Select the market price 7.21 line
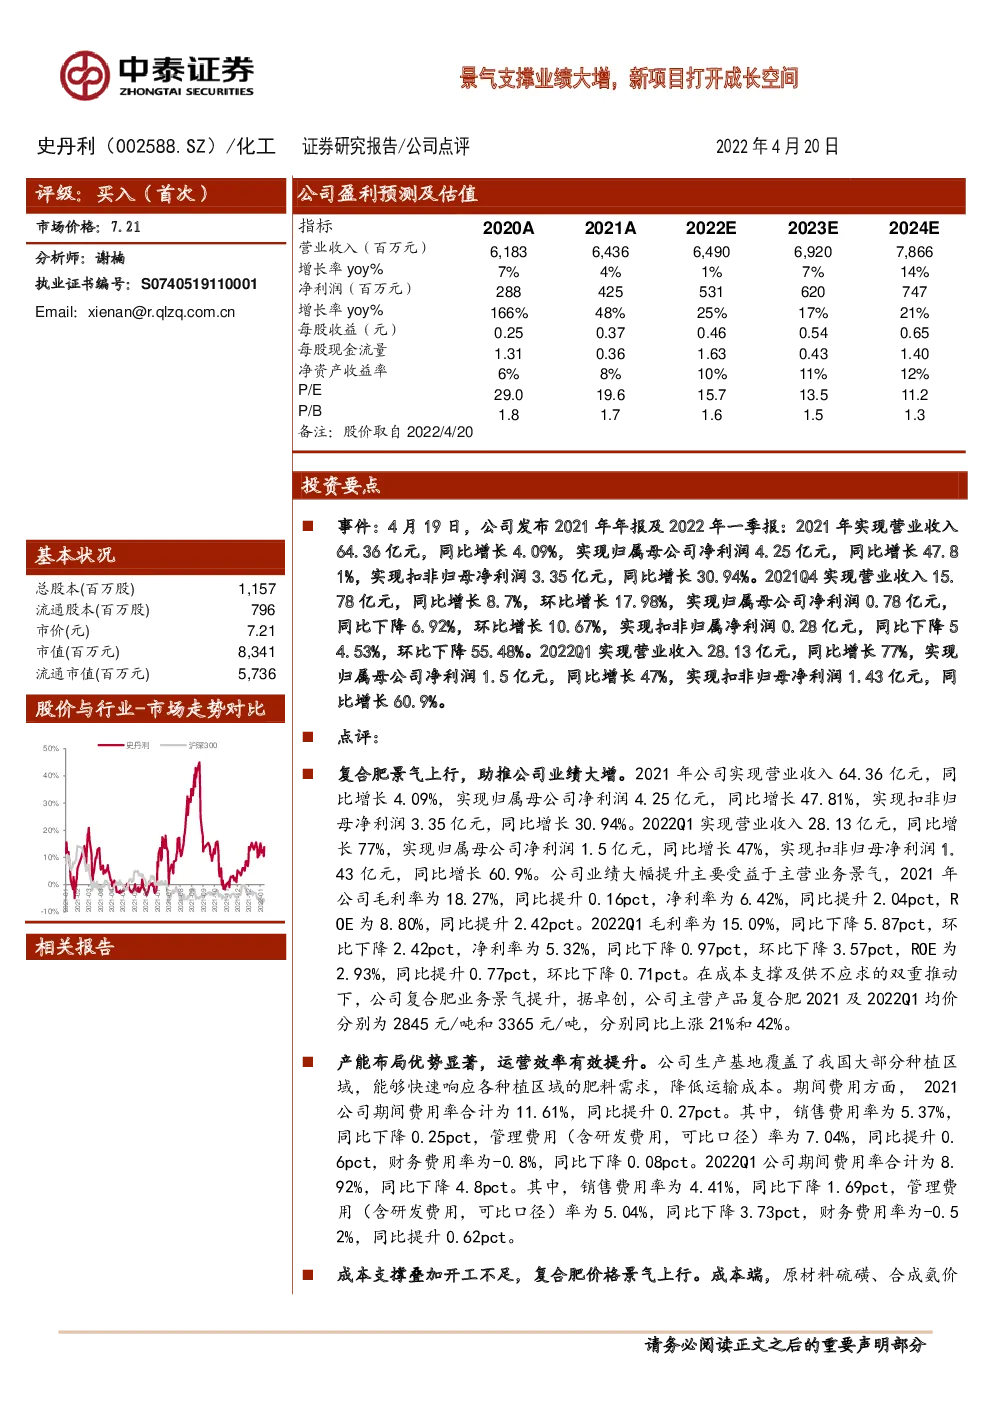This screenshot has width=992, height=1403. coord(89,227)
